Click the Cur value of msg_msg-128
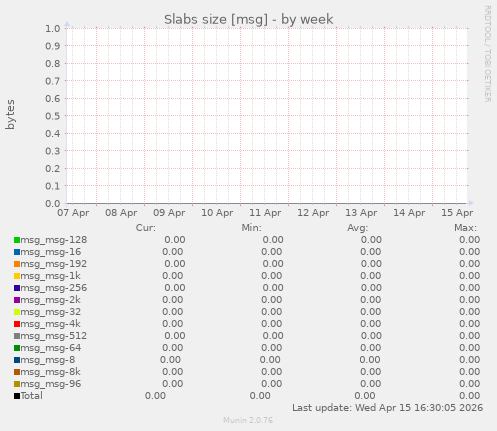This screenshot has width=497, height=431. click(175, 240)
